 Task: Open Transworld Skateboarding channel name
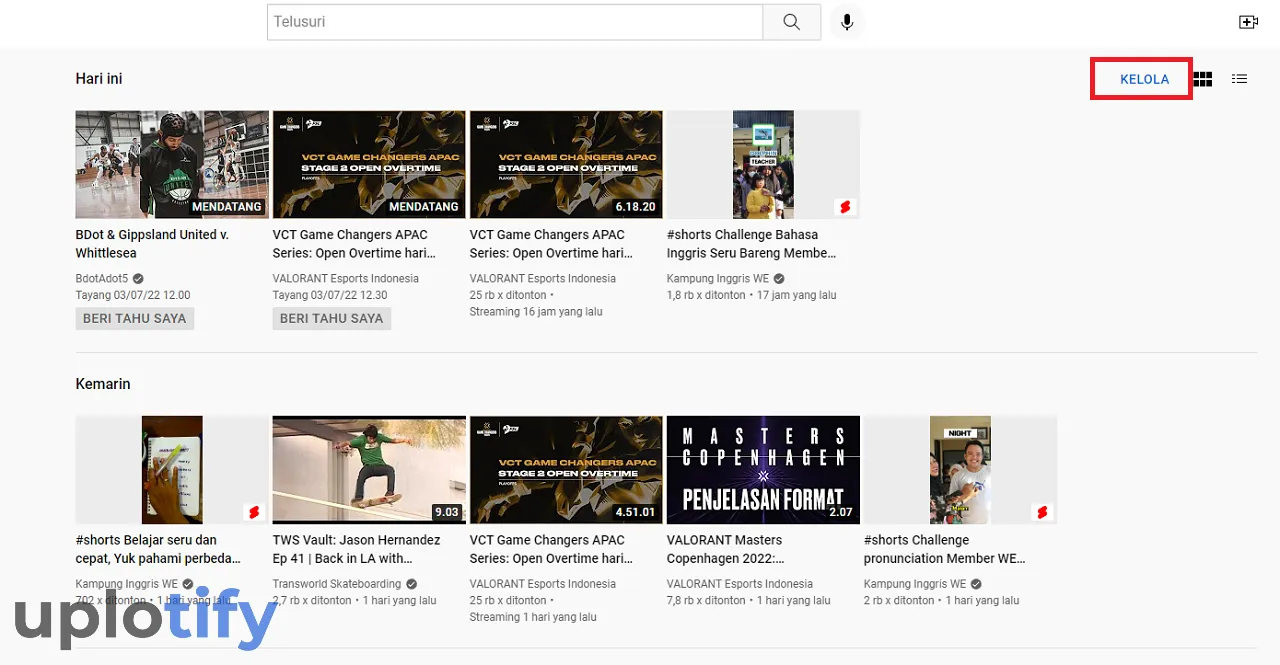(337, 584)
